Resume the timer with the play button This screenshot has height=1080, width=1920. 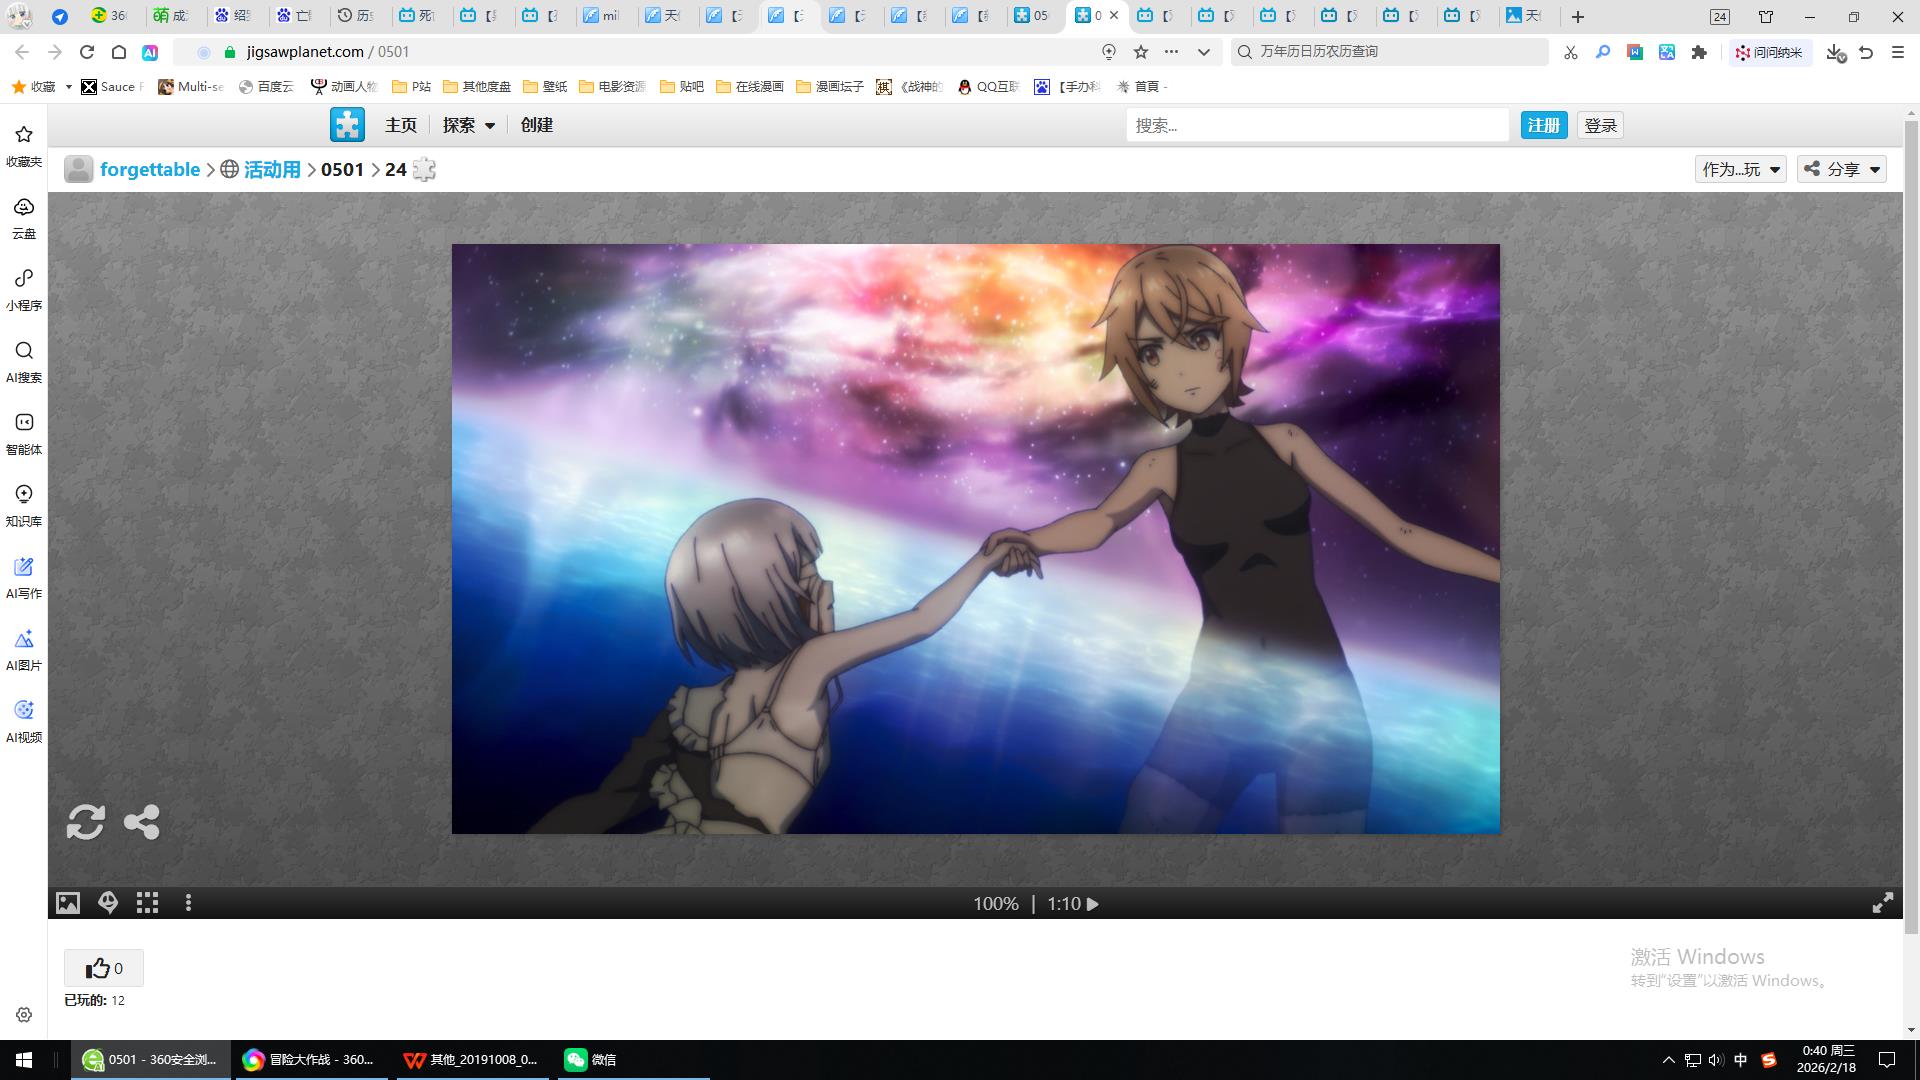[1093, 904]
